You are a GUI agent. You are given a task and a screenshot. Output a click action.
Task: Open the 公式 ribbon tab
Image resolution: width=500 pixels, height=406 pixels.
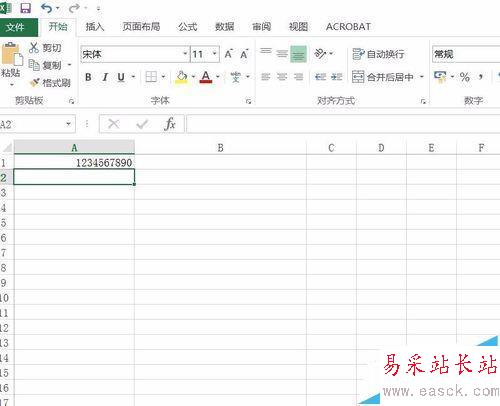click(x=187, y=27)
